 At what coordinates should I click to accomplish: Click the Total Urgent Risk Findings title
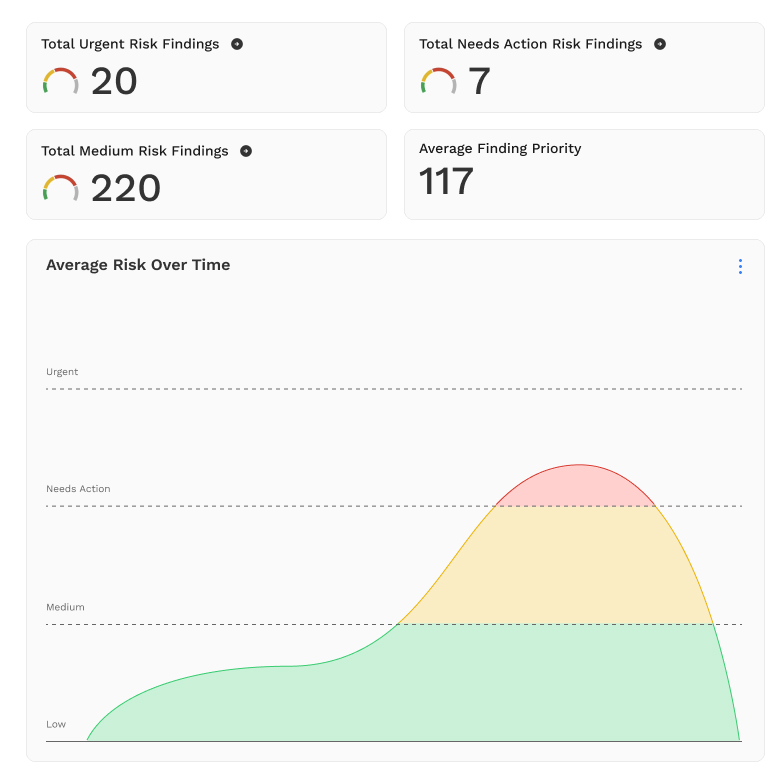click(130, 44)
